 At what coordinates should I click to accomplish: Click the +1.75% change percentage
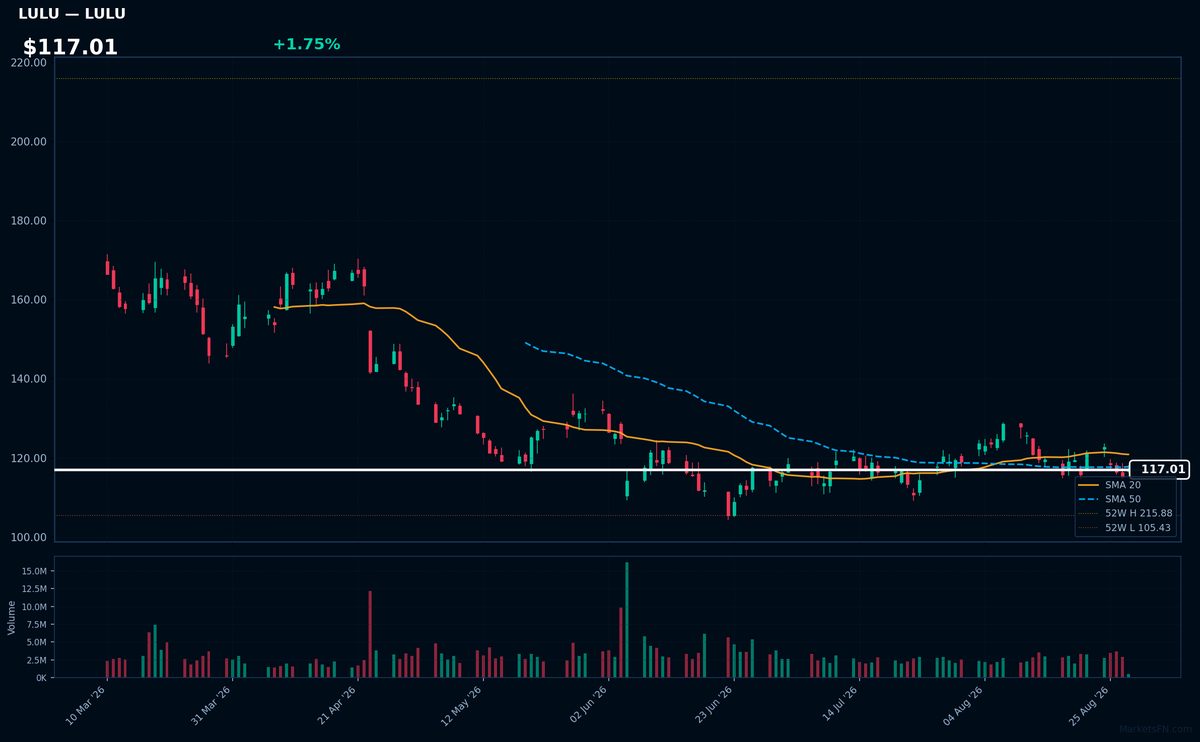[306, 44]
